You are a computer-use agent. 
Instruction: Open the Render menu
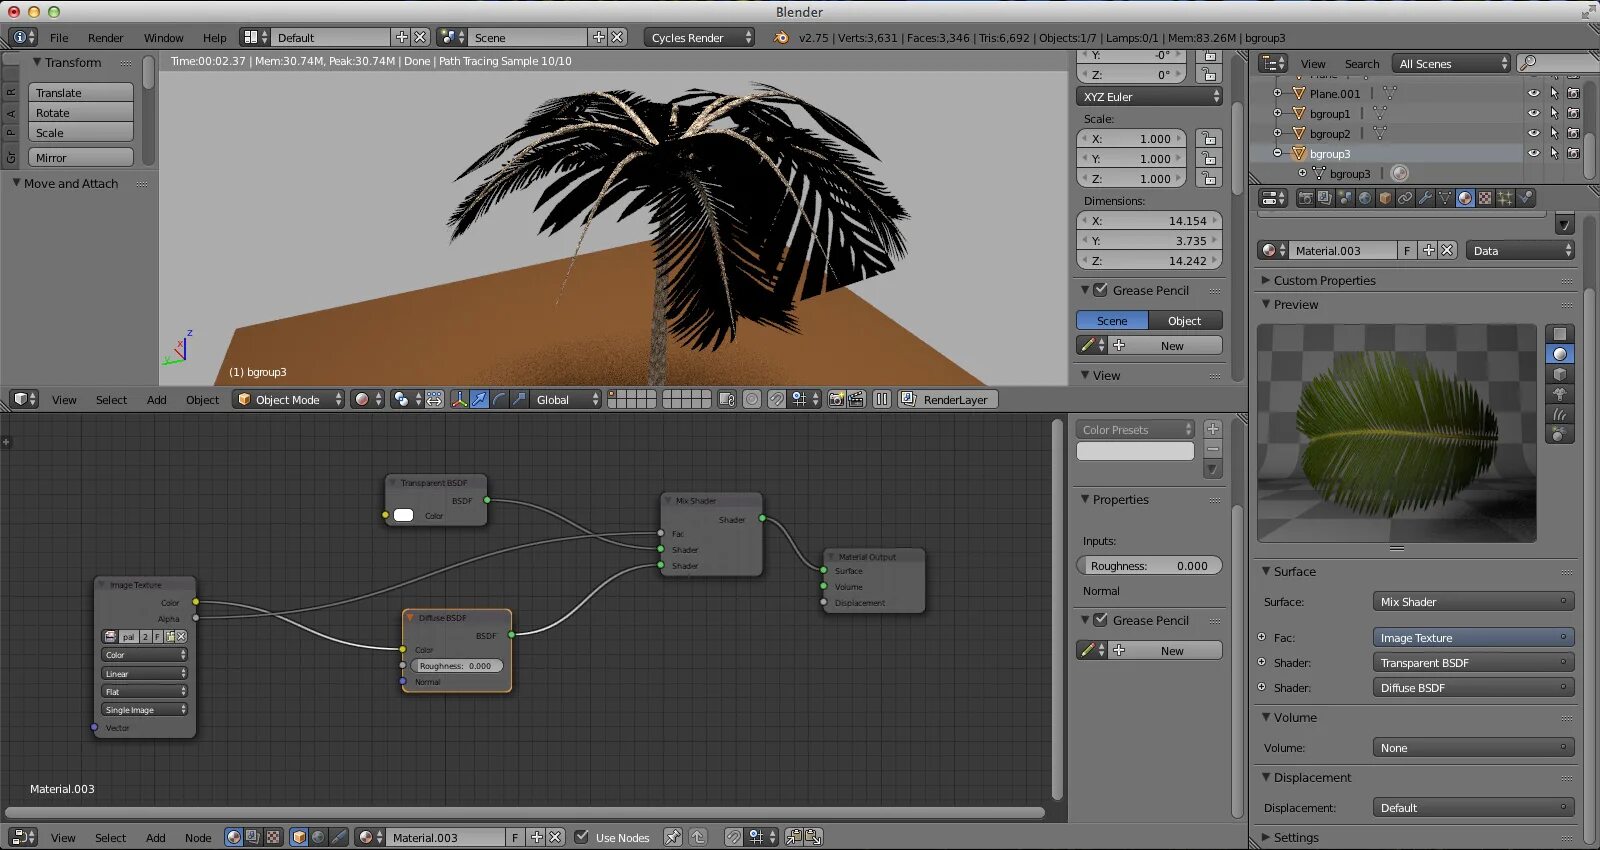coord(105,38)
